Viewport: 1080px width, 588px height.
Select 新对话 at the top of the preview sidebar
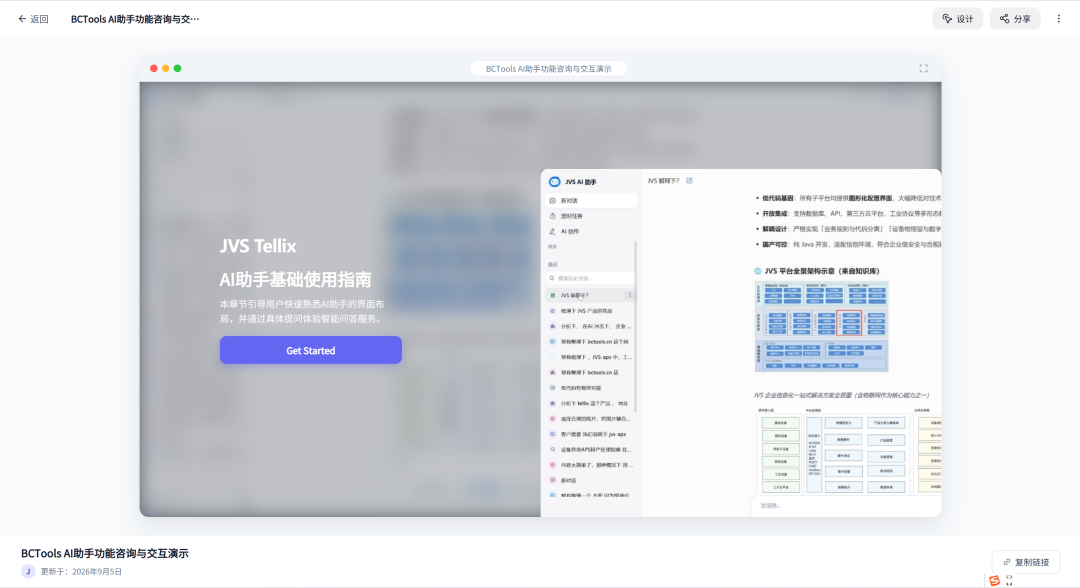coord(592,200)
